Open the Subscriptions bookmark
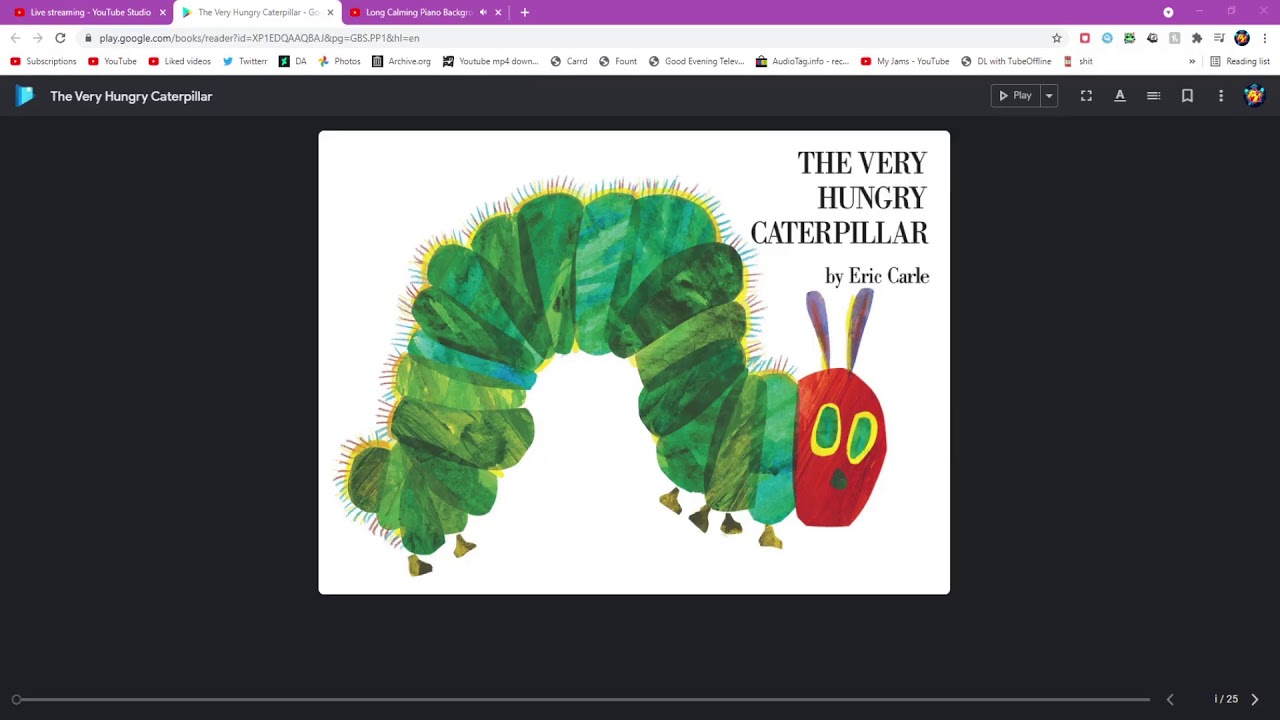 coord(43,61)
